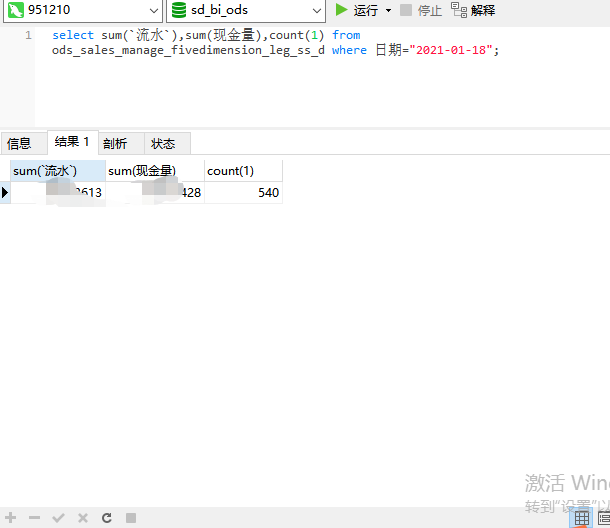Click the discard changes X icon

pos(83,518)
